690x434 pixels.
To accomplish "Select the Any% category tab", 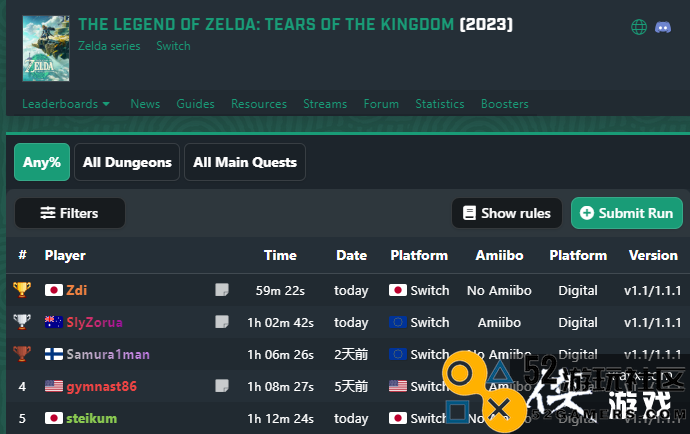I will pos(42,162).
